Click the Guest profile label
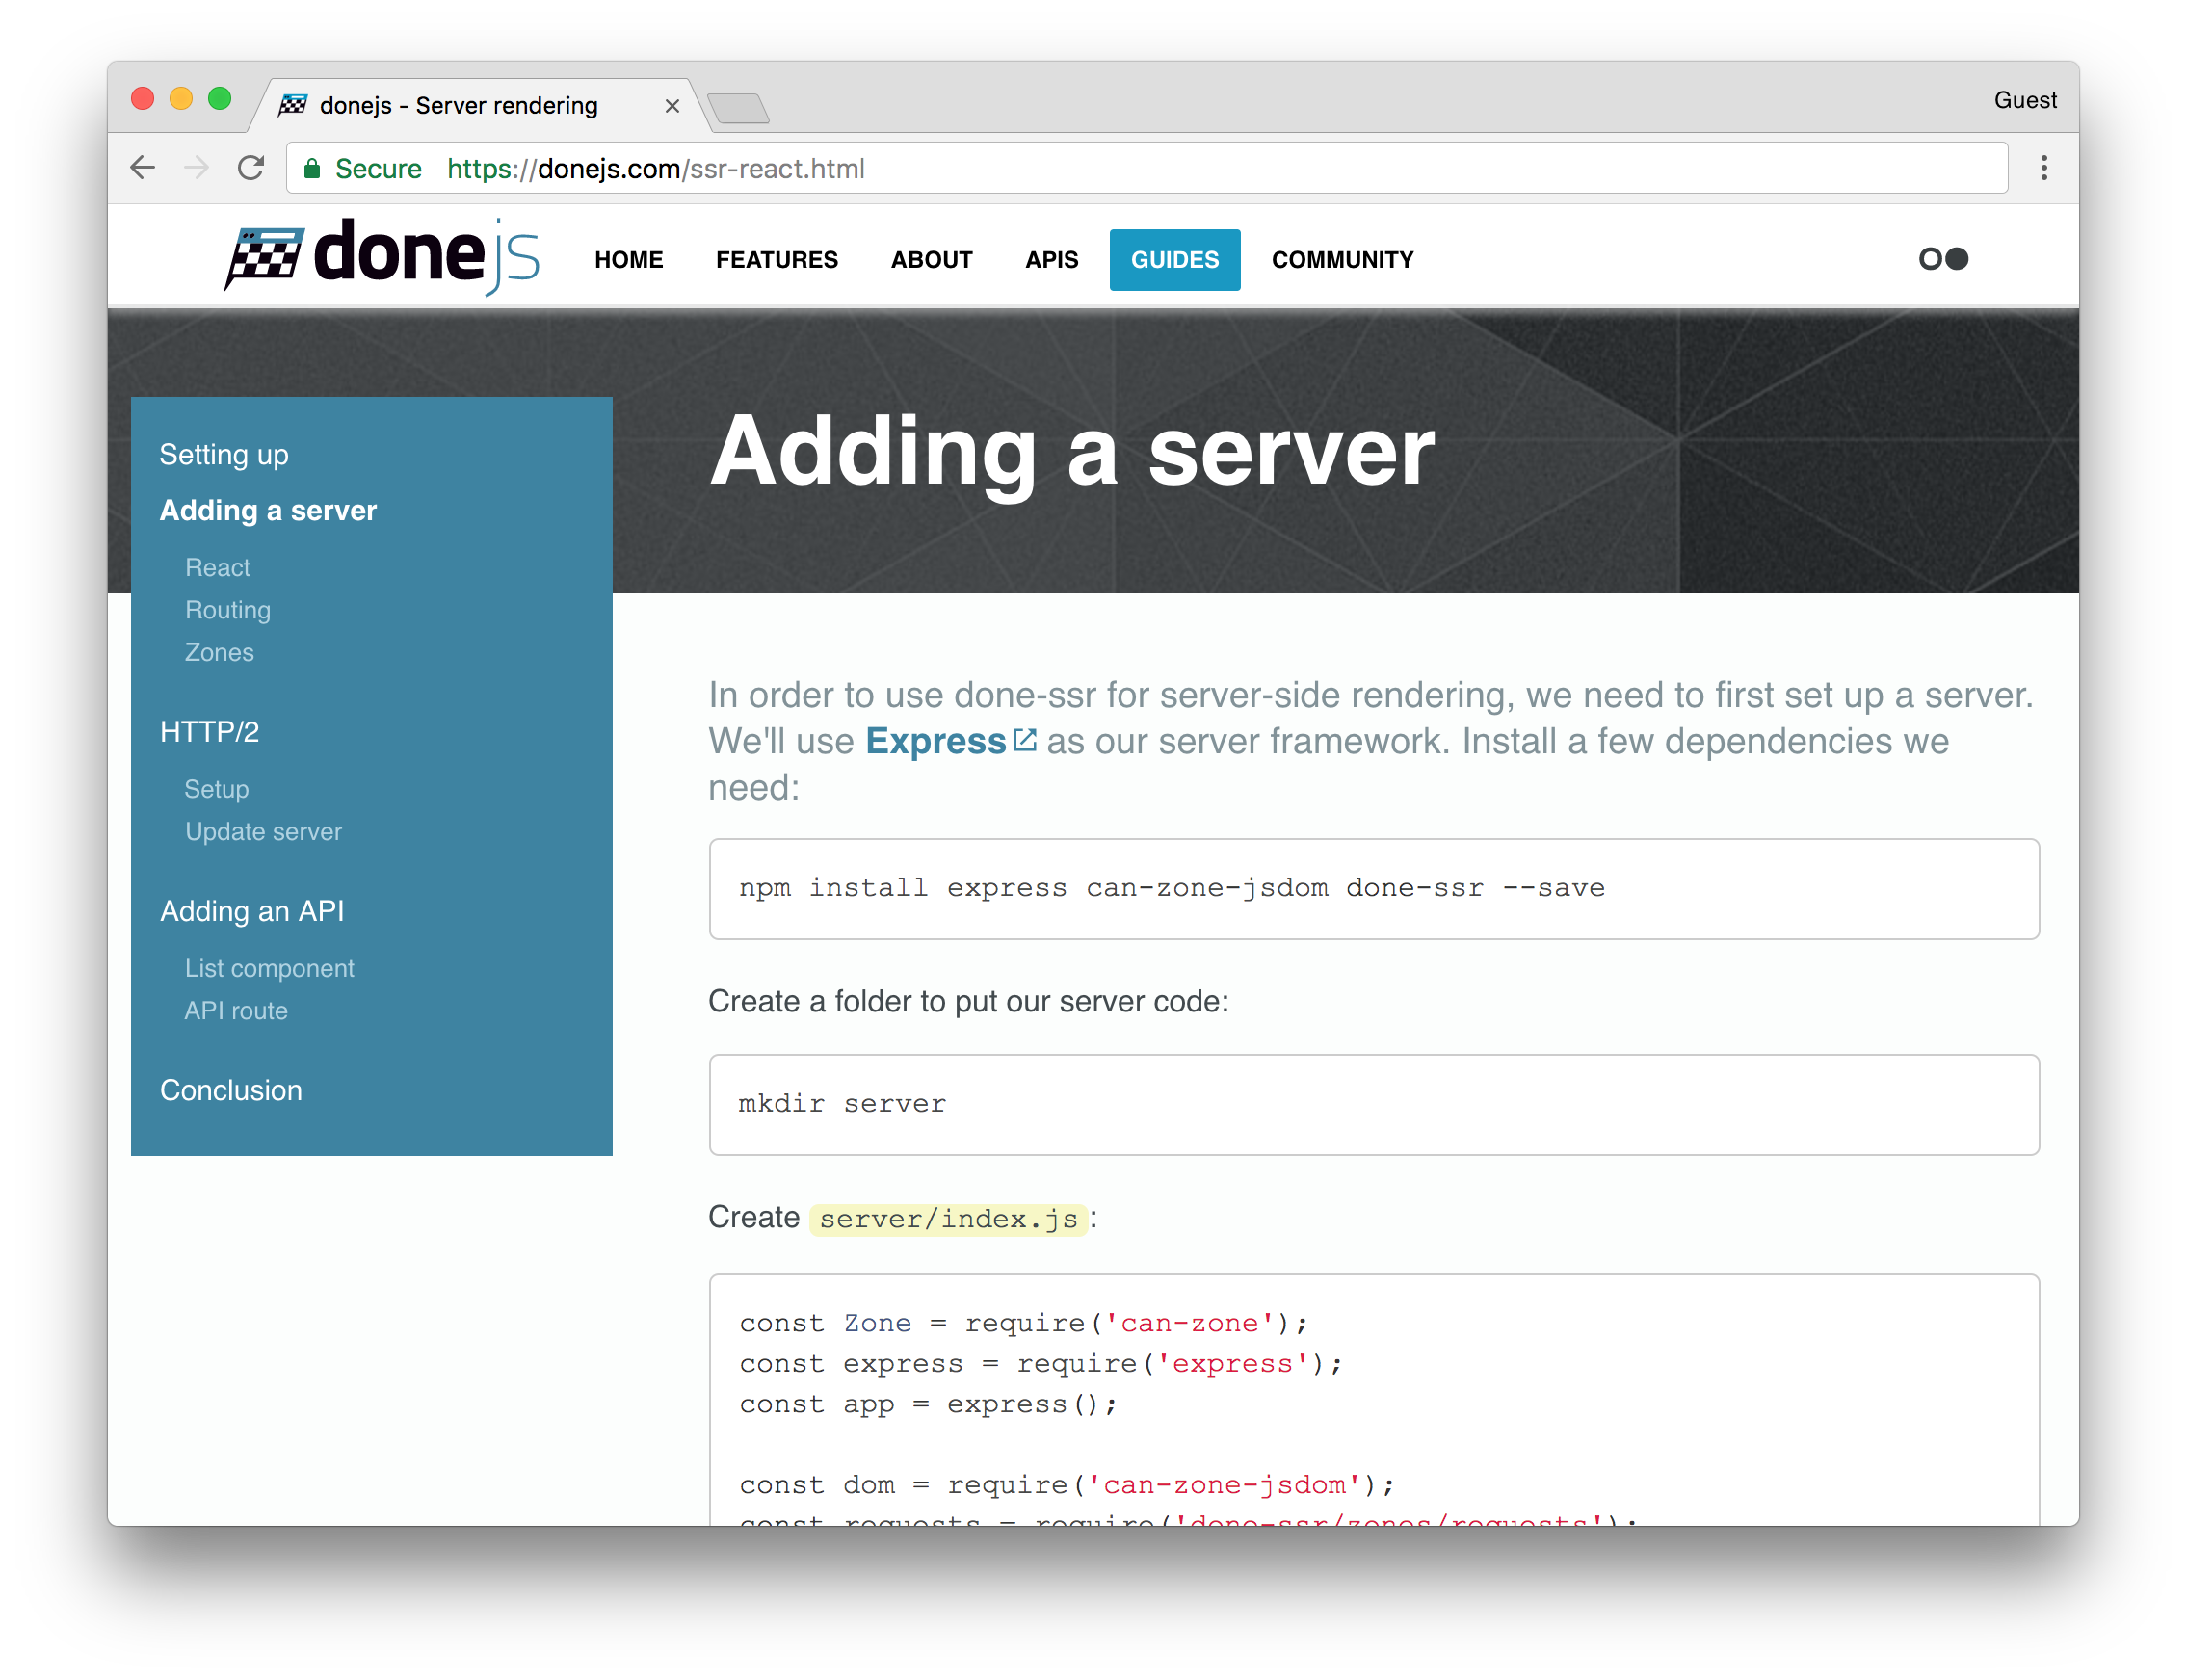The height and width of the screenshot is (1680, 2187). coord(2024,100)
